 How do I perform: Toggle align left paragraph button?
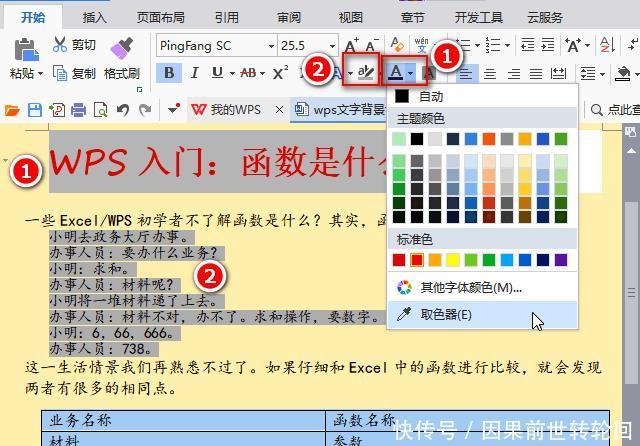467,74
